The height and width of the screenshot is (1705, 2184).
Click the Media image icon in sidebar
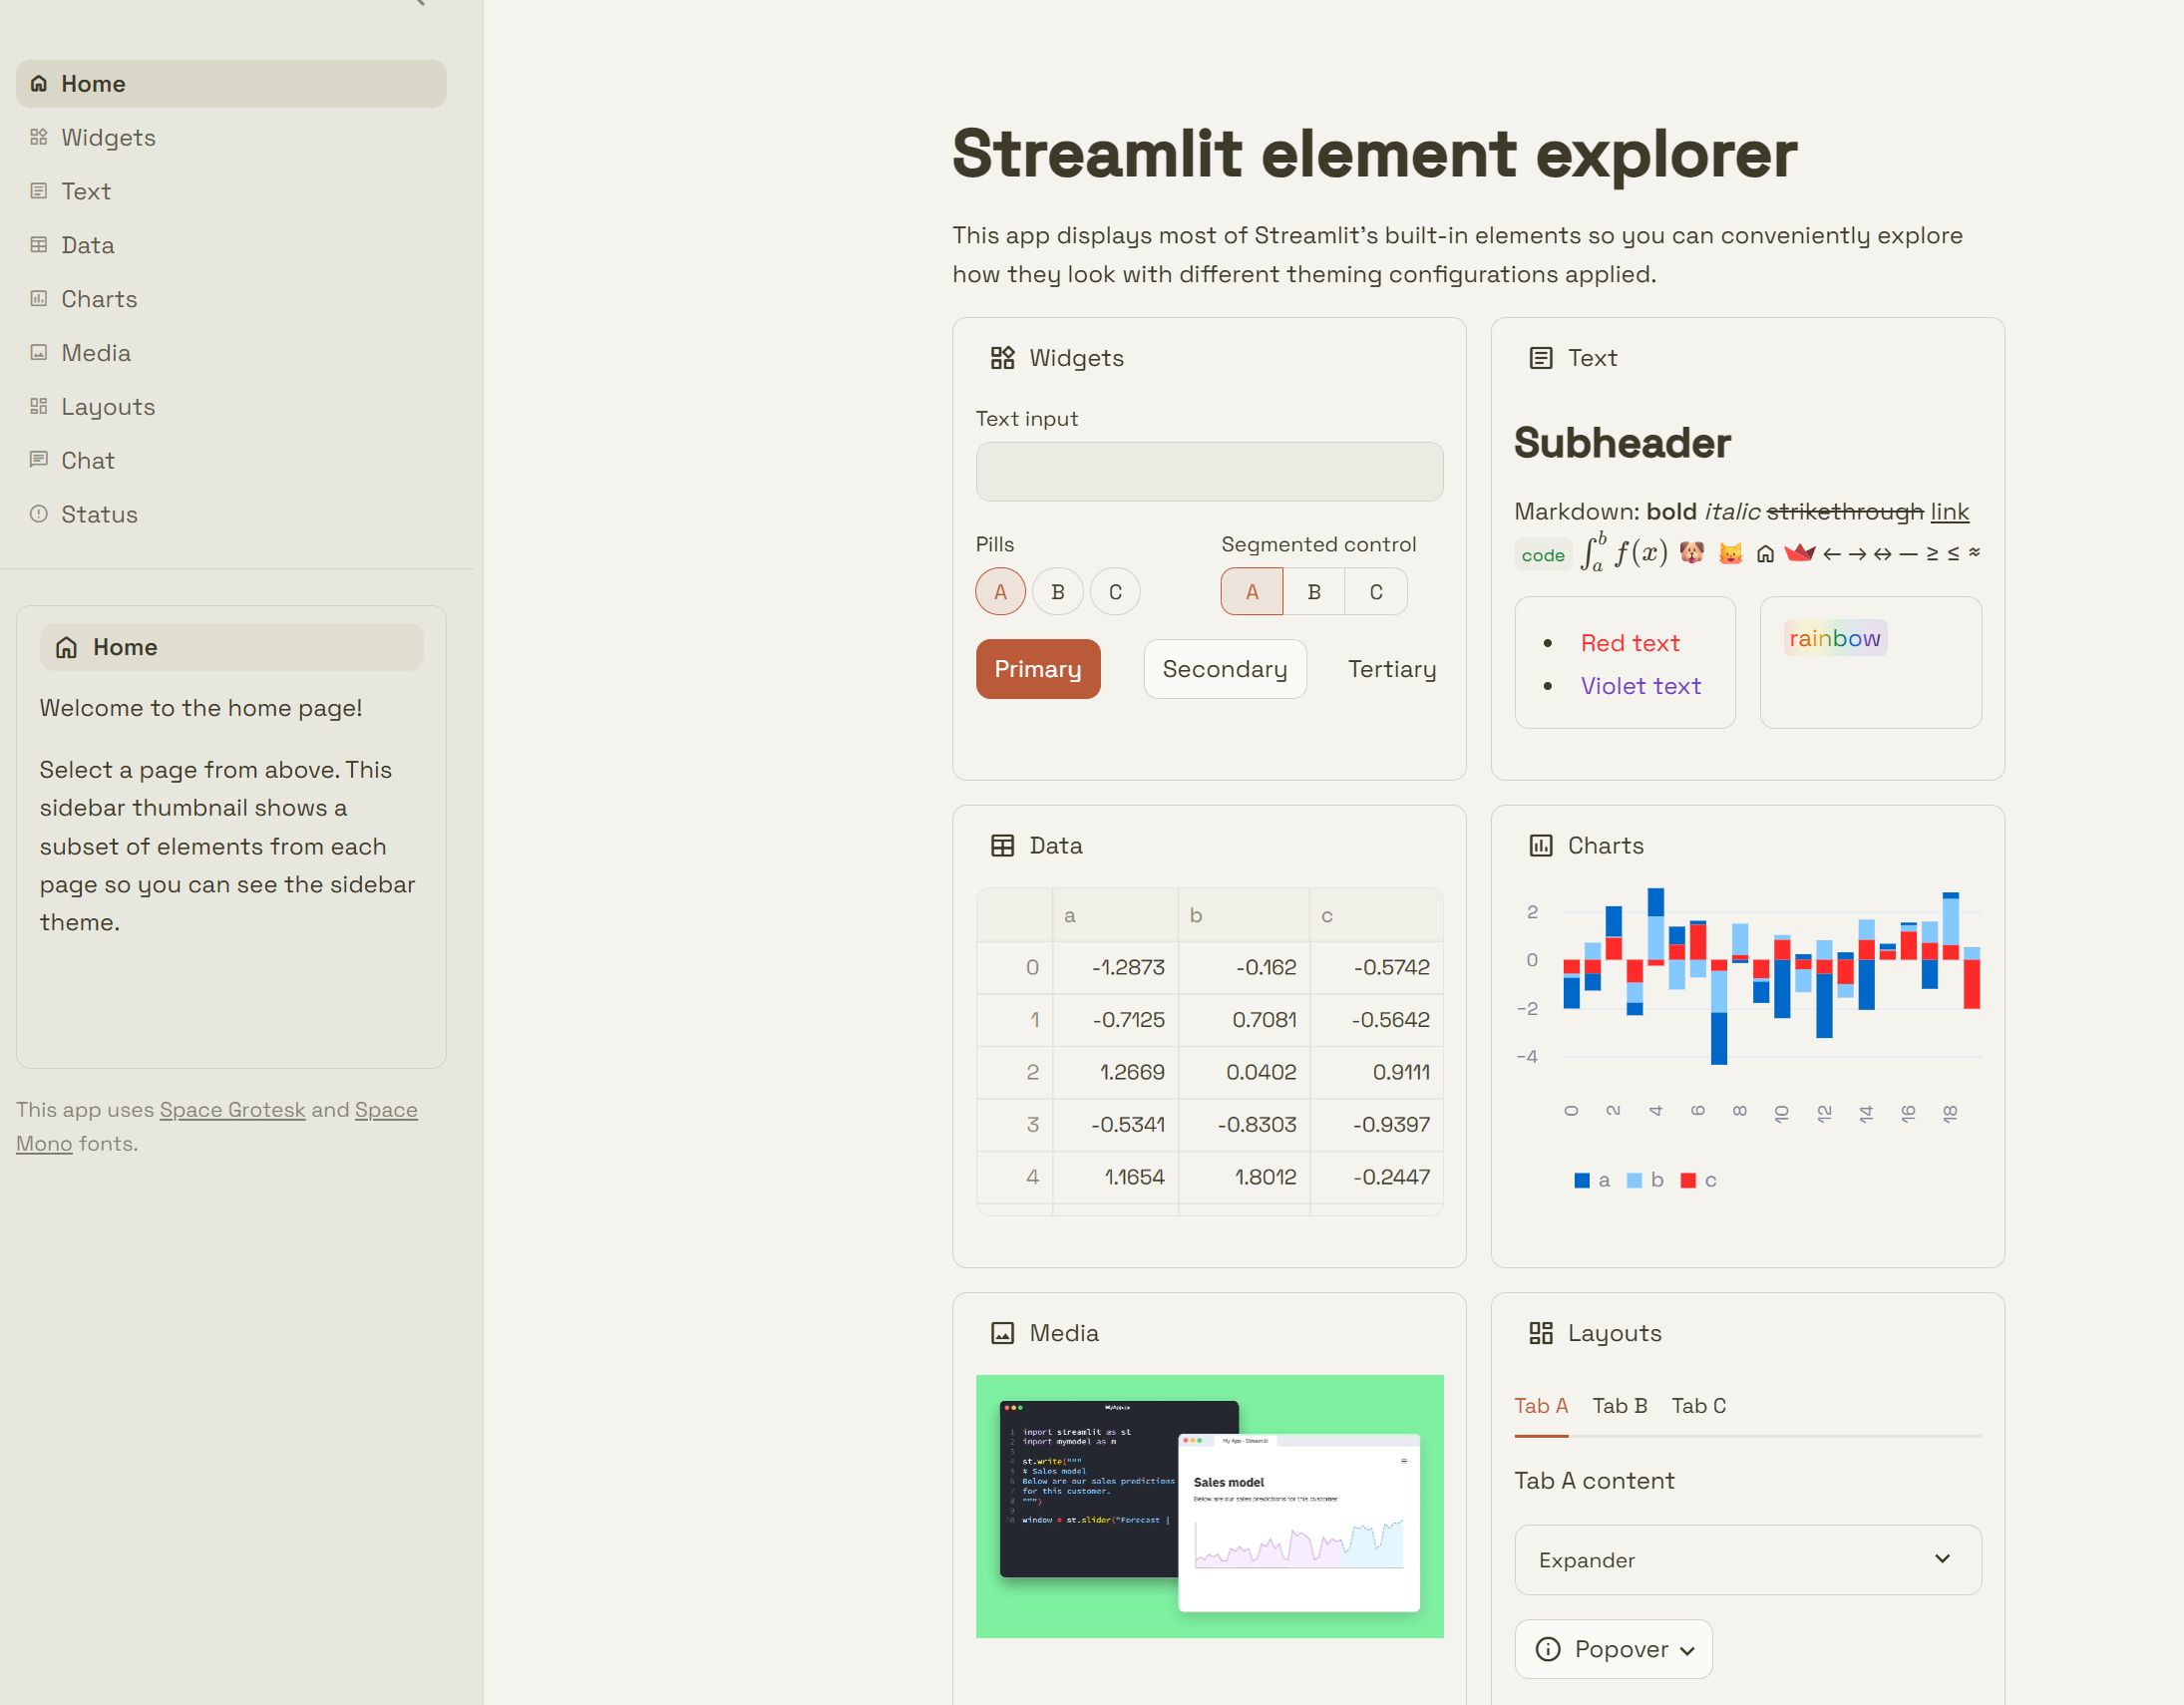[39, 353]
